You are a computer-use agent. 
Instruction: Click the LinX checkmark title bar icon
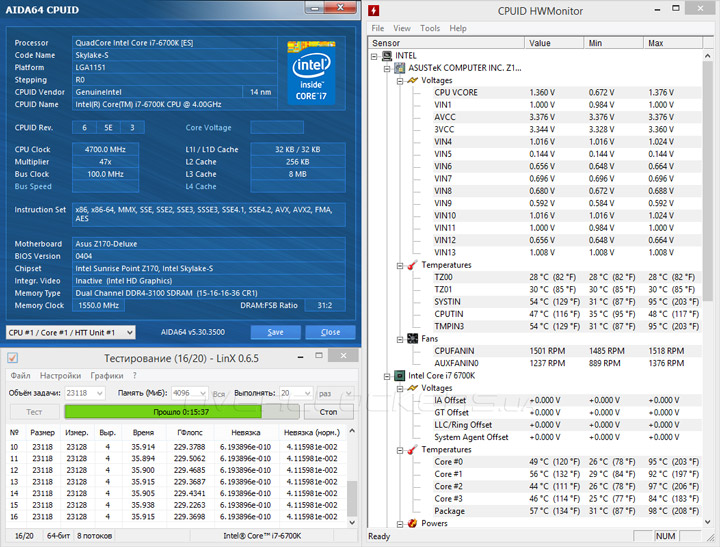11,357
